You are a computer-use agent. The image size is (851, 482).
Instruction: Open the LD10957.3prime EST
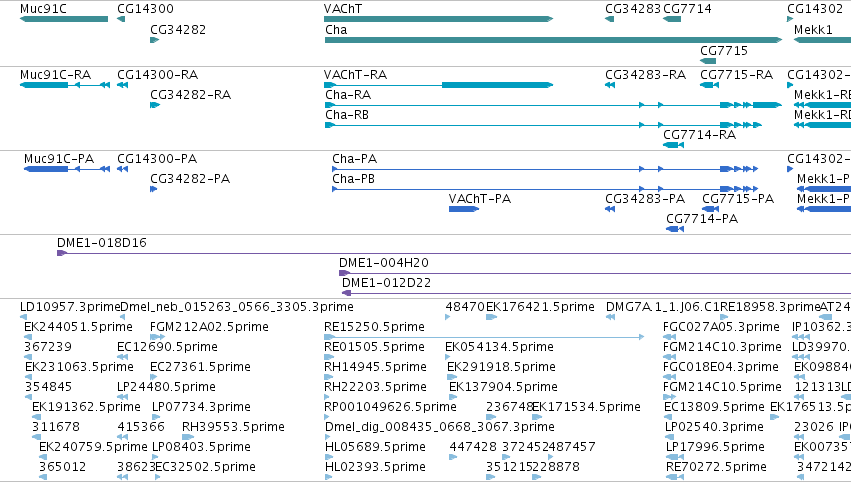(23, 317)
